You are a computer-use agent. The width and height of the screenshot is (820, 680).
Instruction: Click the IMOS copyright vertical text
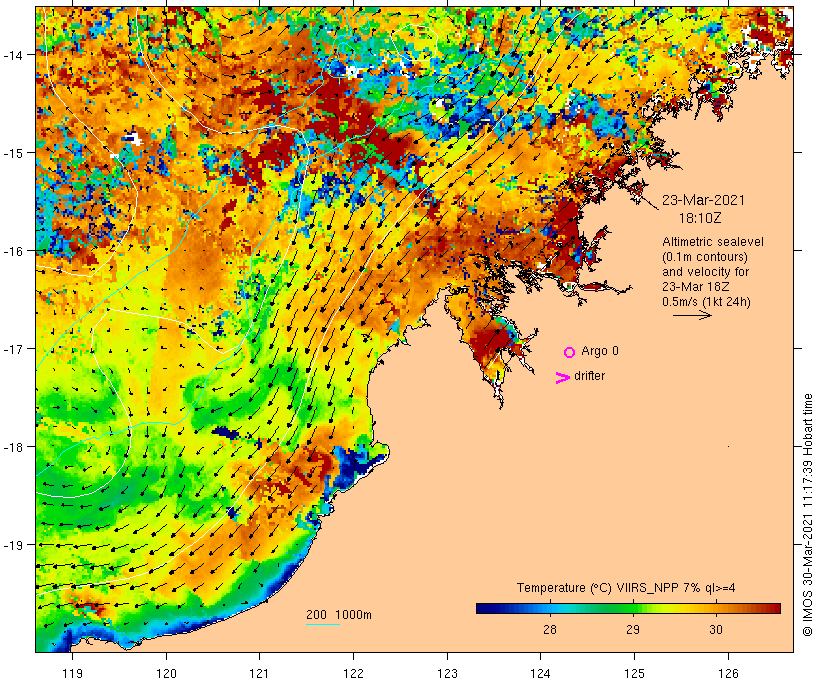(x=807, y=515)
